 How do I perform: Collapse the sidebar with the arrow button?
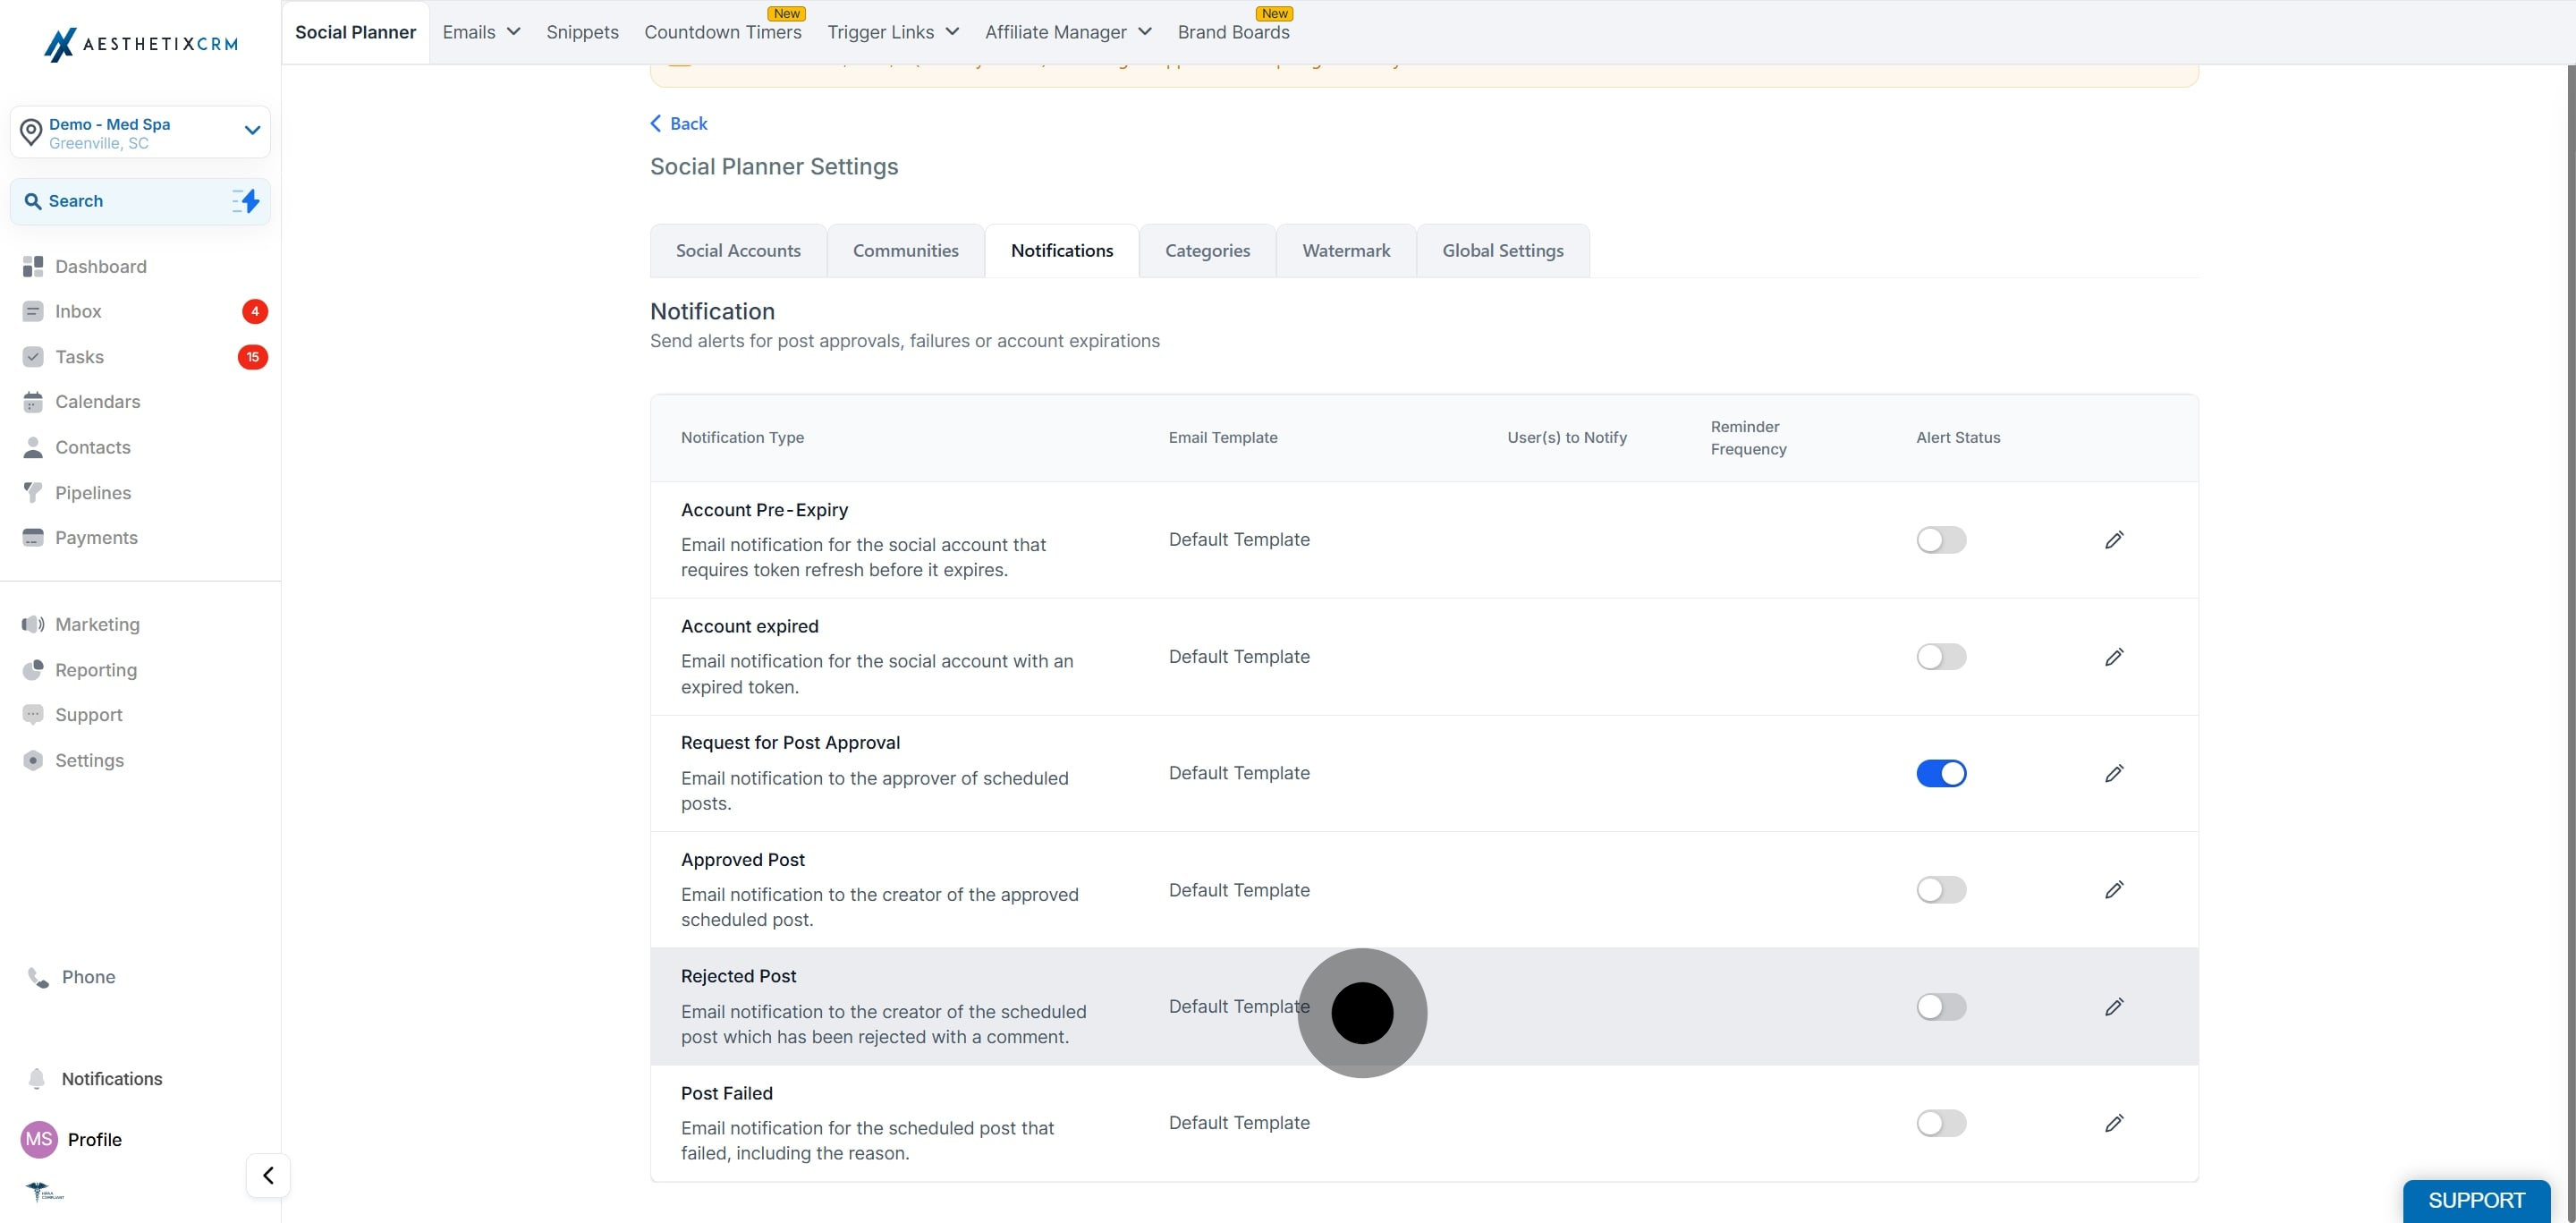[x=268, y=1175]
